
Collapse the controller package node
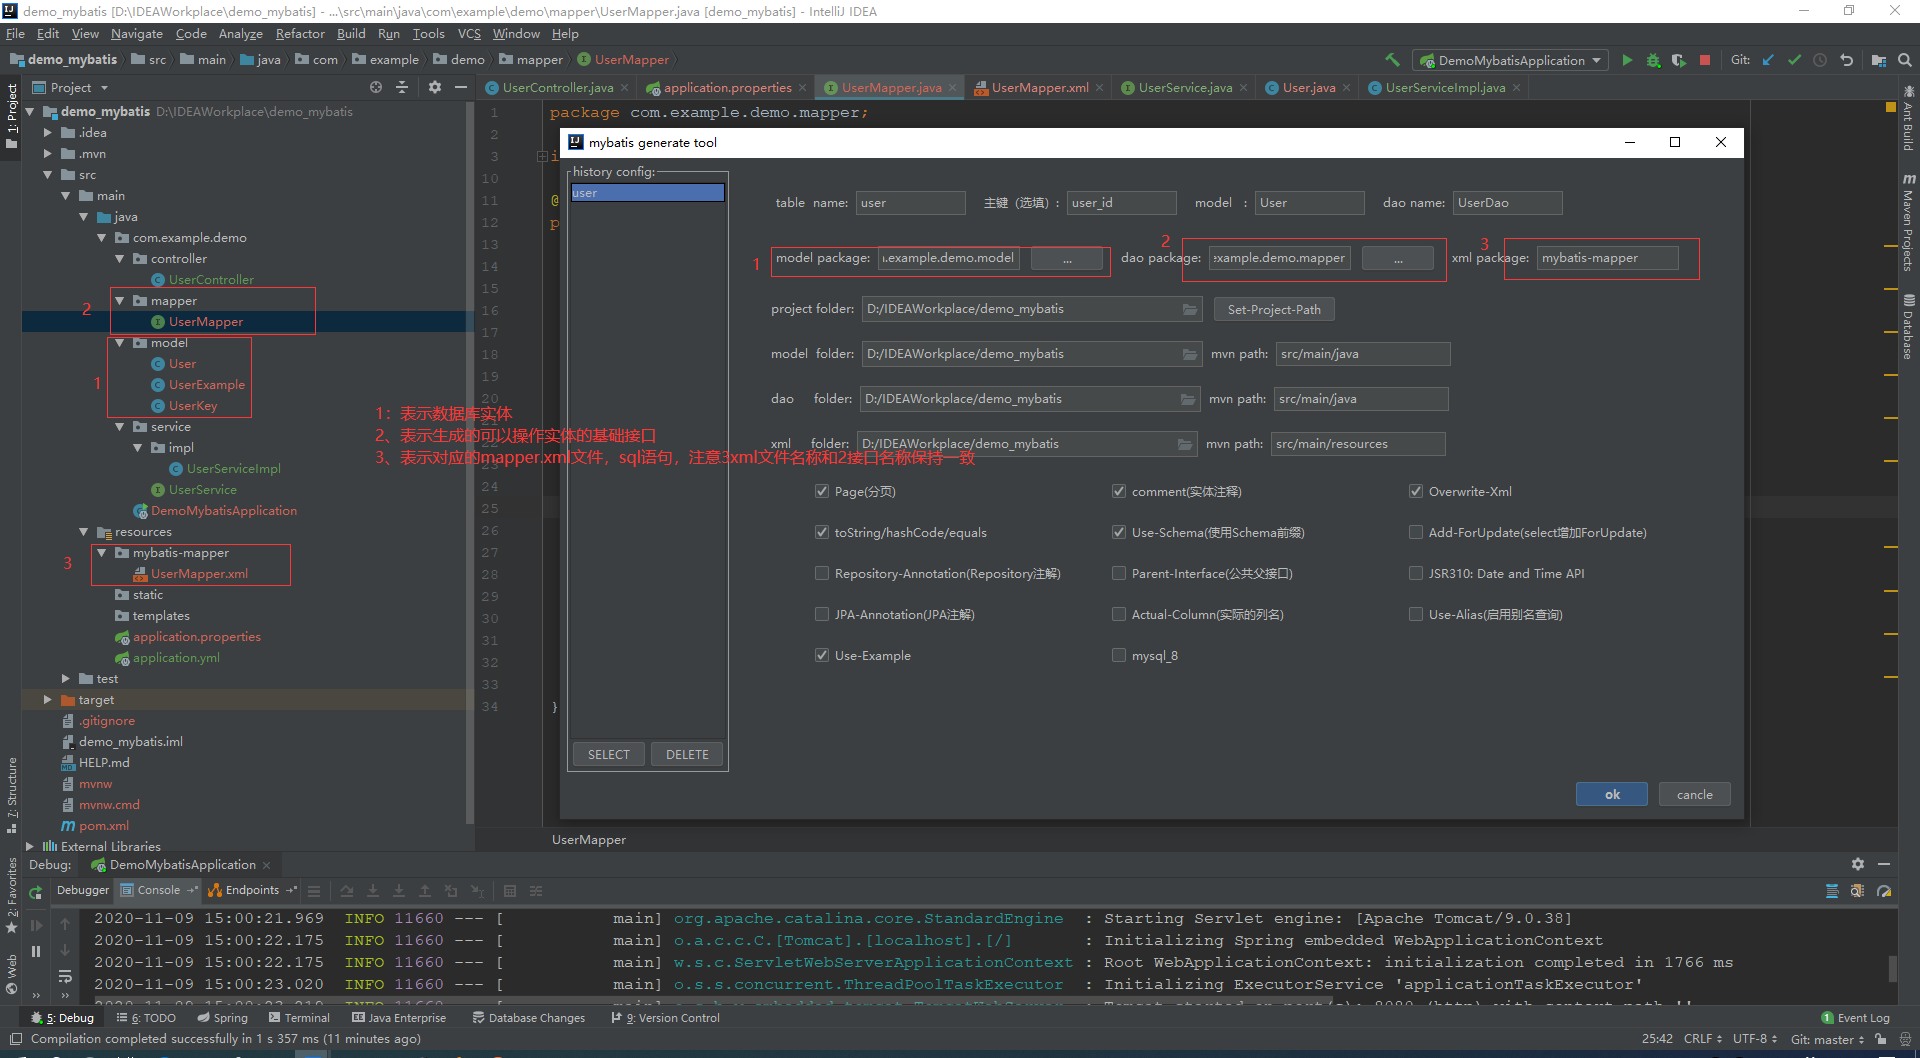[119, 258]
